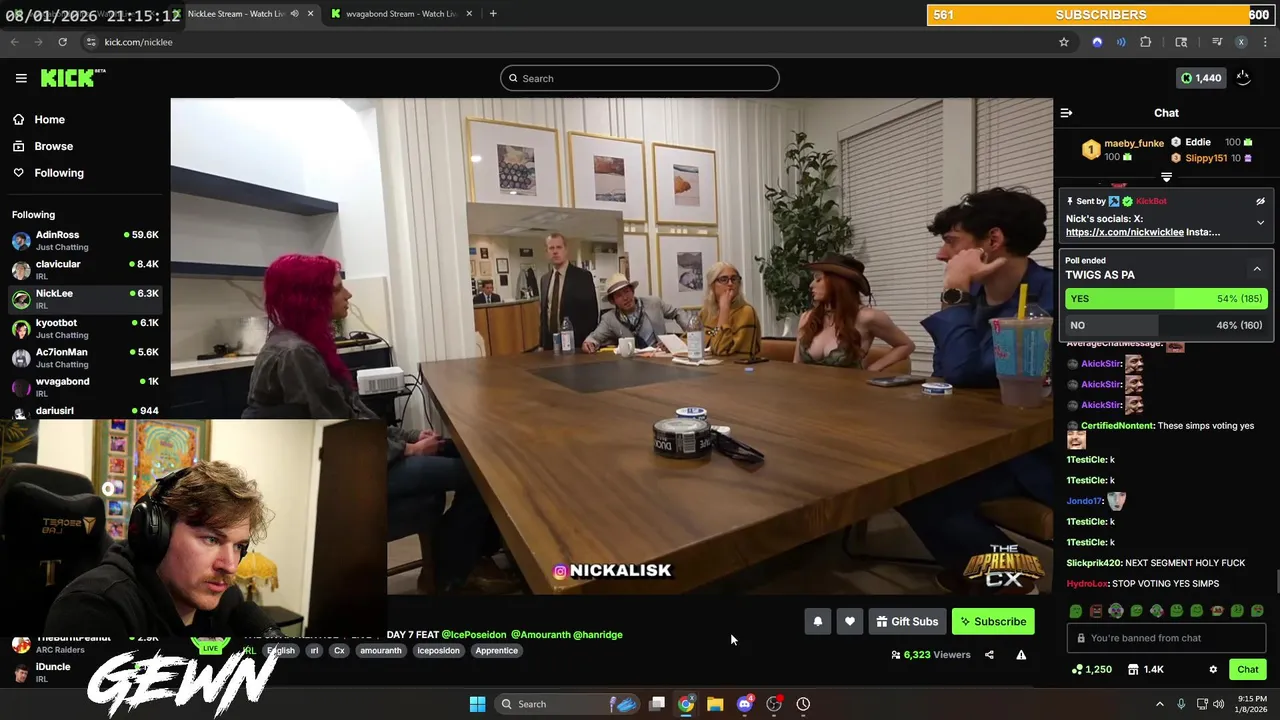The width and height of the screenshot is (1280, 720).
Task: Open File Explorer from taskbar
Action: (715, 704)
